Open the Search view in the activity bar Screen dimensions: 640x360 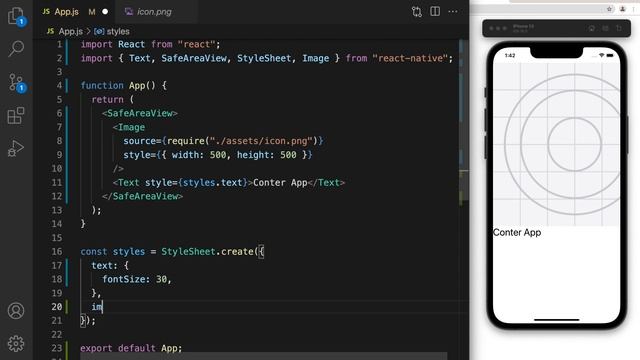click(x=16, y=49)
